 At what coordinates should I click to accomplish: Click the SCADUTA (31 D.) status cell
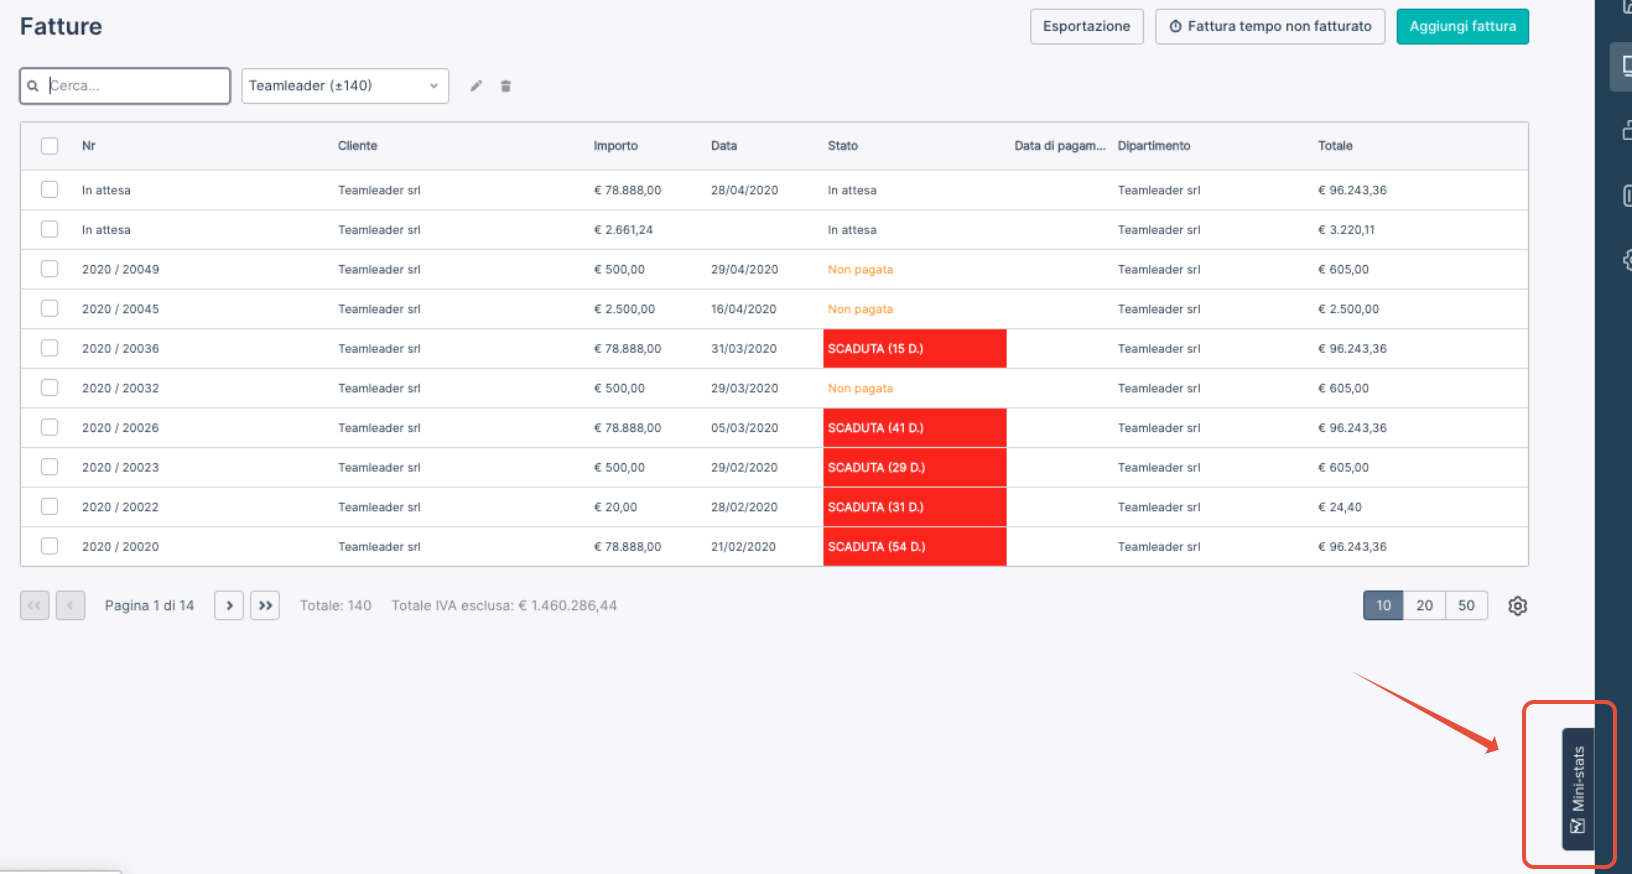[915, 507]
